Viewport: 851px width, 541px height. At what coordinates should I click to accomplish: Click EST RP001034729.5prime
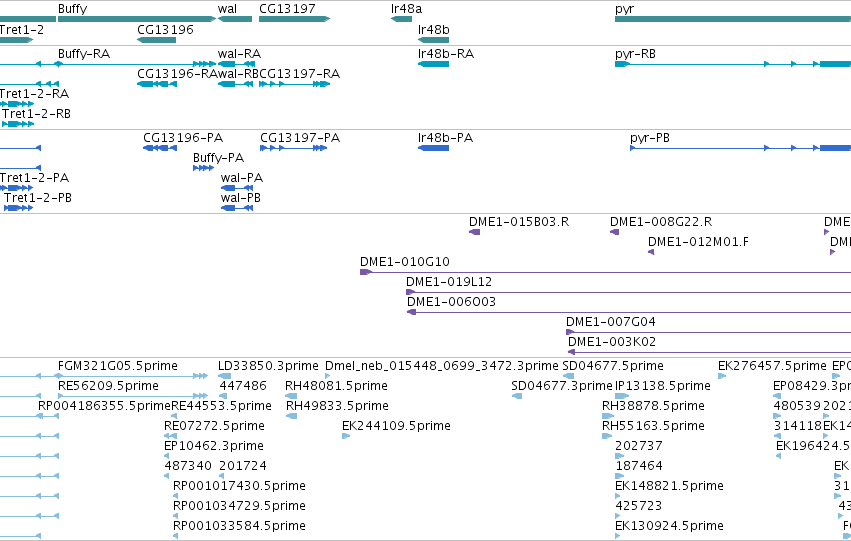coord(175,517)
